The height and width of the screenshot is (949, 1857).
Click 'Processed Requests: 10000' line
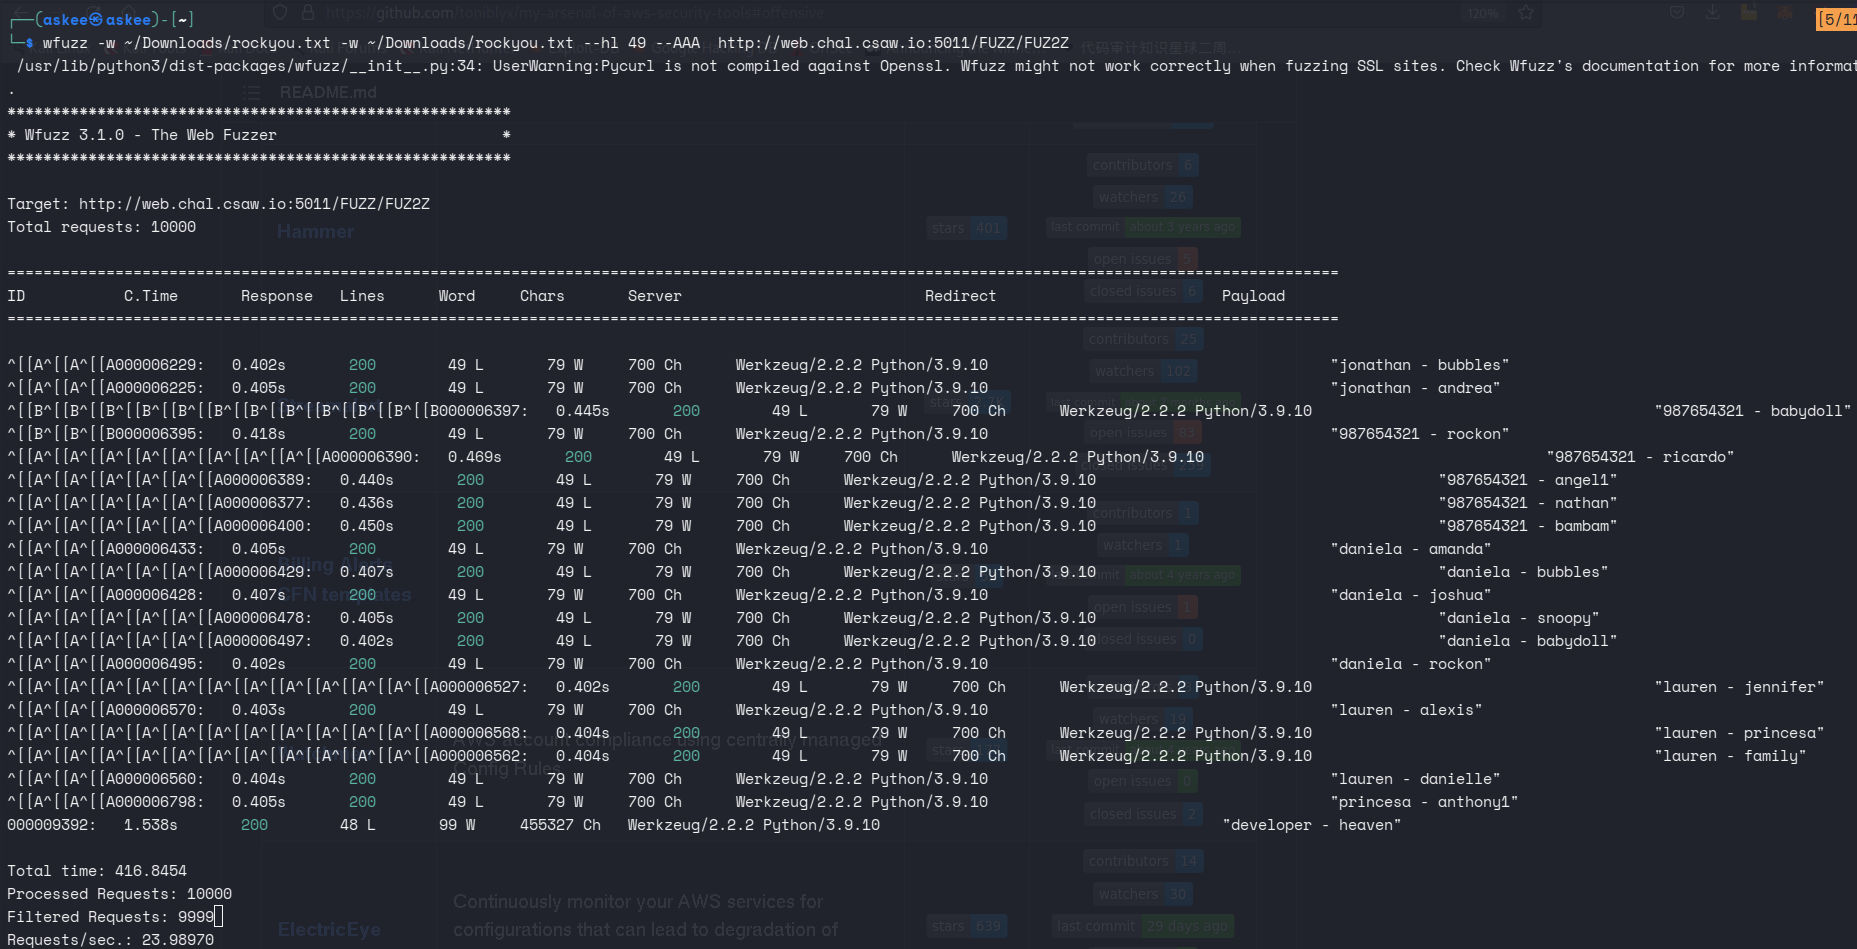tap(119, 894)
